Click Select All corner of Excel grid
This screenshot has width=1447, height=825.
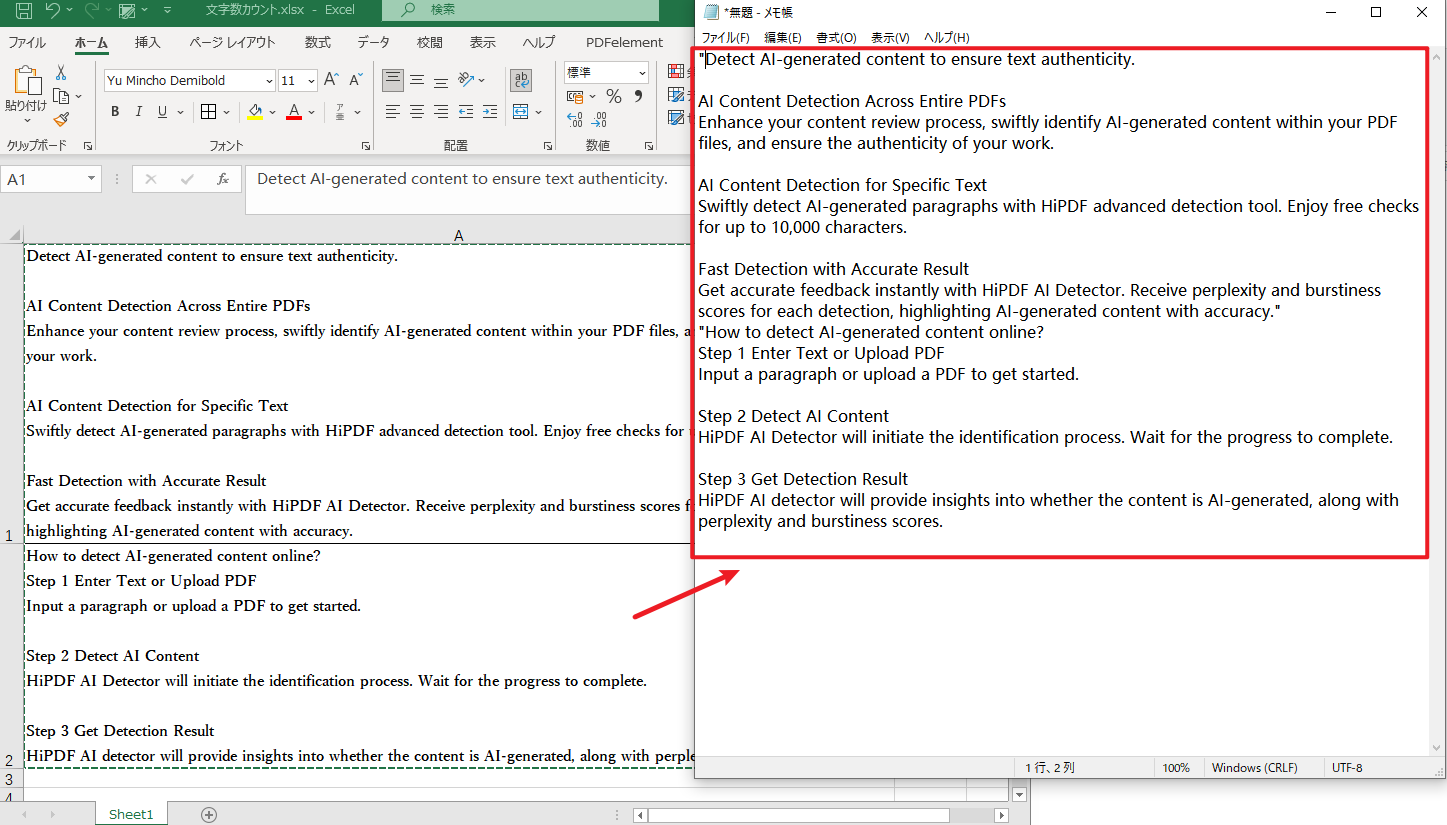[11, 235]
